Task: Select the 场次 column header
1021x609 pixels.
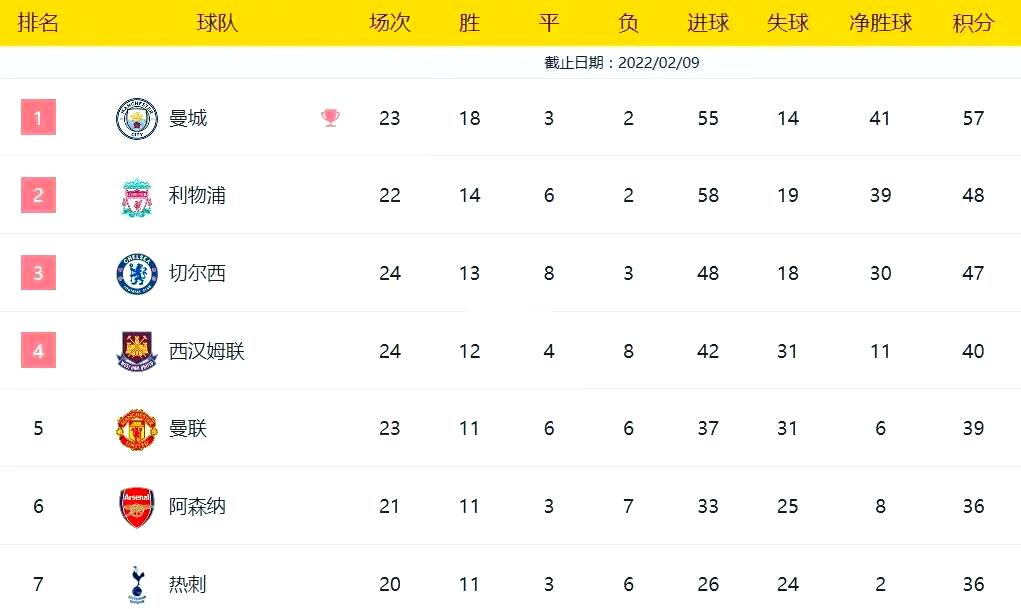Action: (x=389, y=22)
